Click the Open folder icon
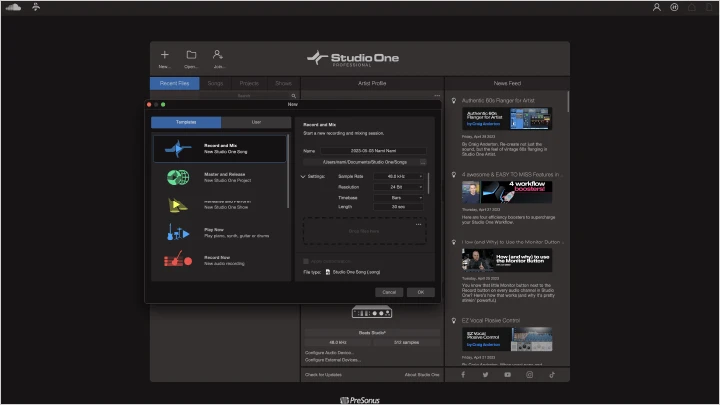Viewport: 720px width, 405px height. [191, 55]
